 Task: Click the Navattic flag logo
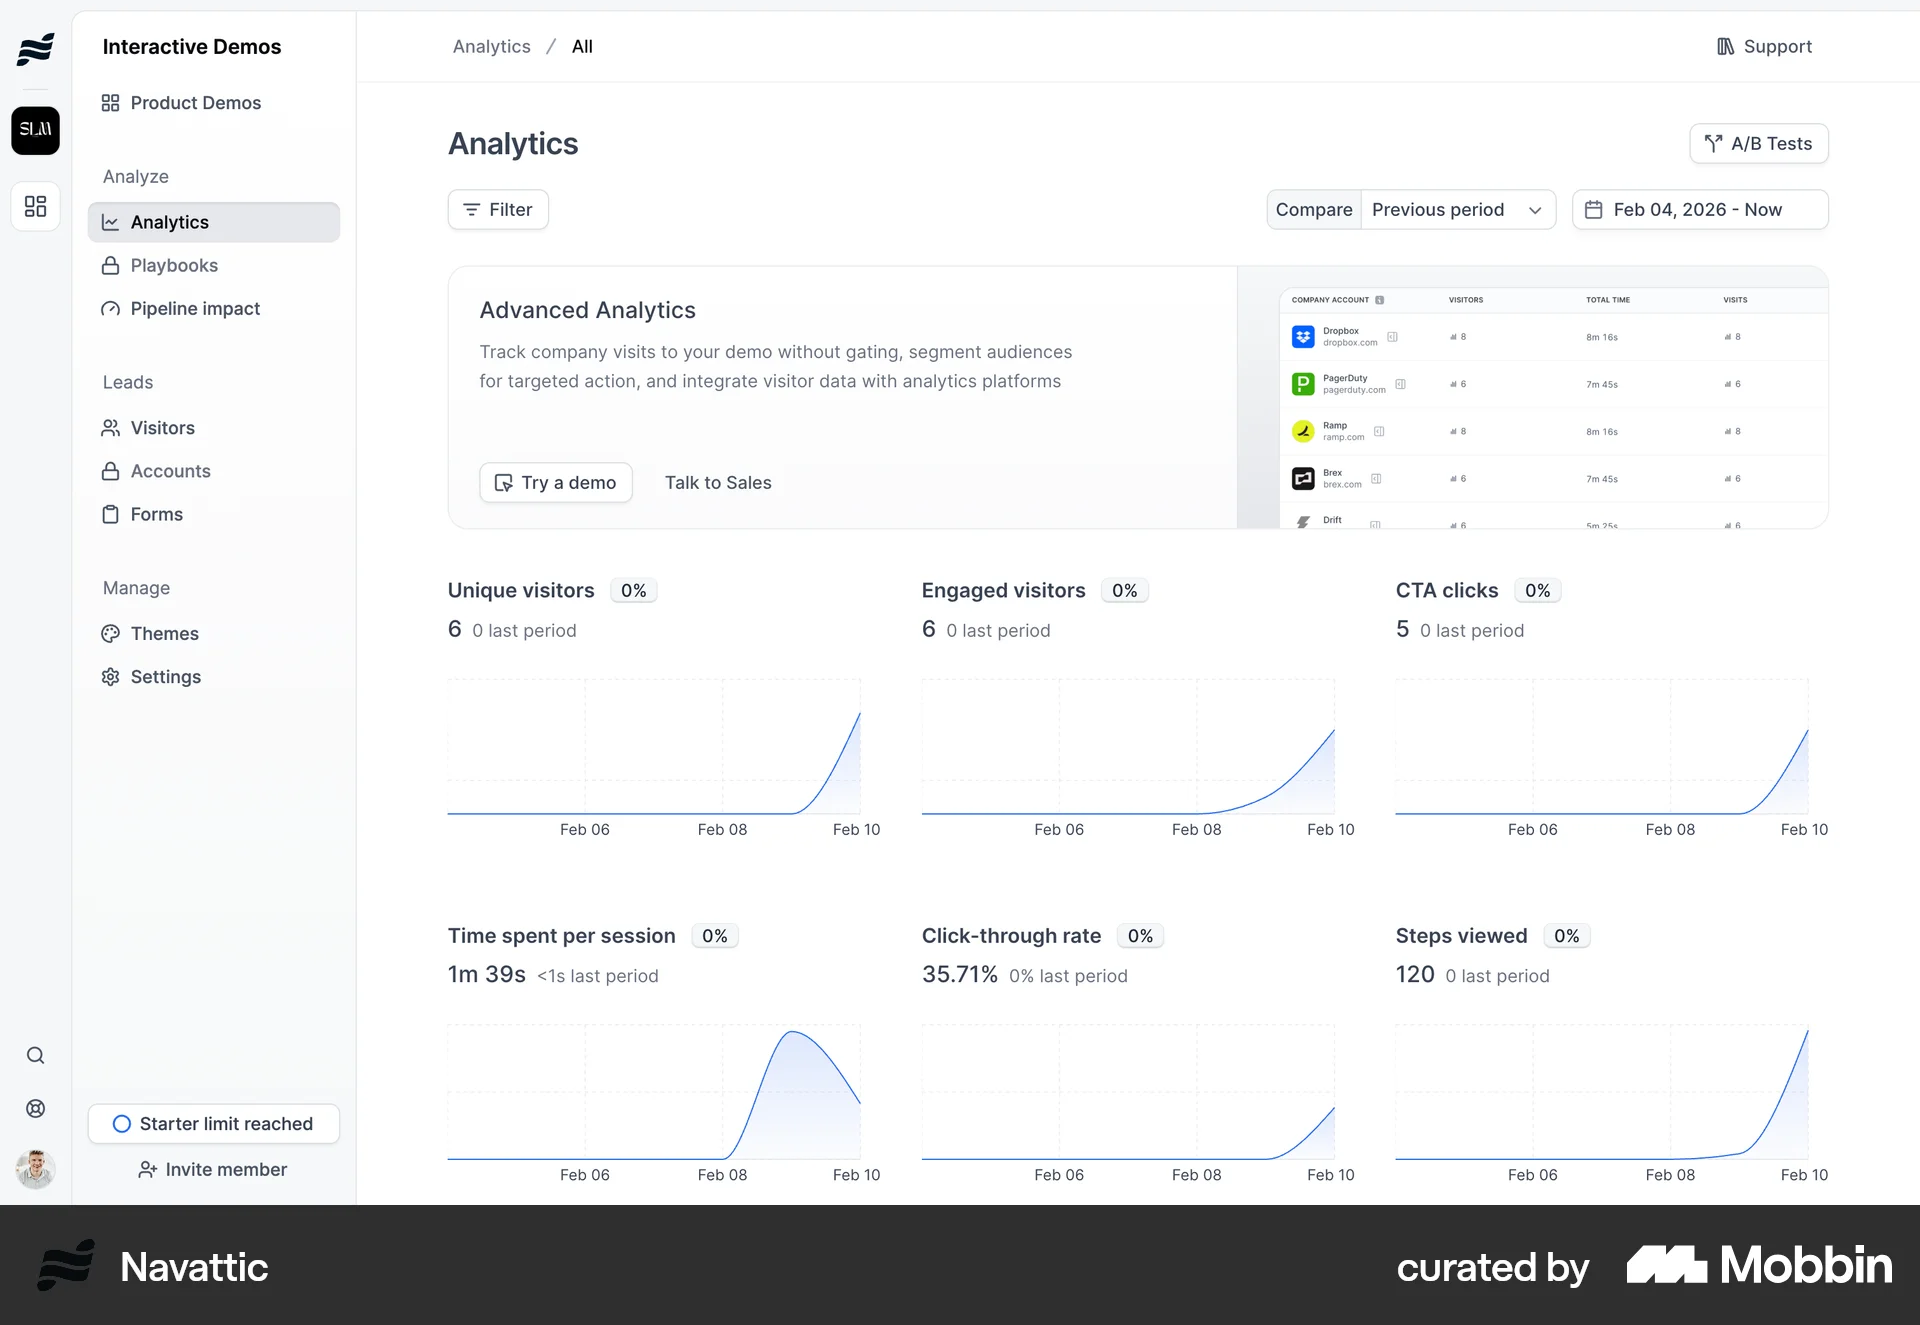[x=35, y=49]
